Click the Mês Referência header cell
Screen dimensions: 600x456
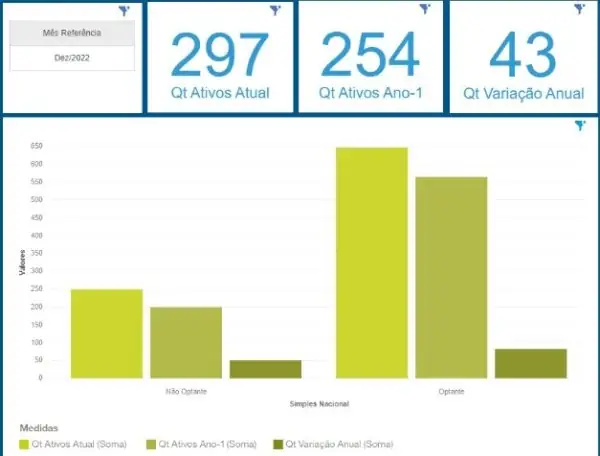click(x=72, y=33)
